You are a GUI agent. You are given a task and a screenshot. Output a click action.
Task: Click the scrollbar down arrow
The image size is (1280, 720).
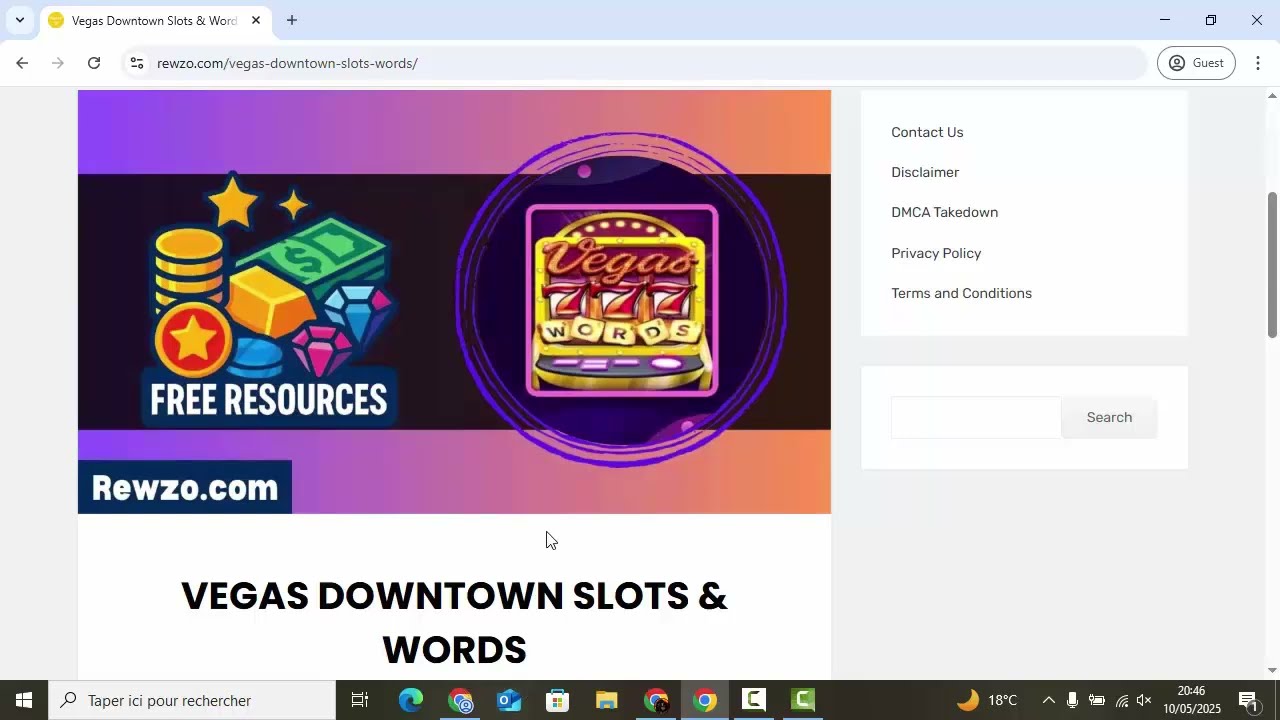tap(1272, 670)
